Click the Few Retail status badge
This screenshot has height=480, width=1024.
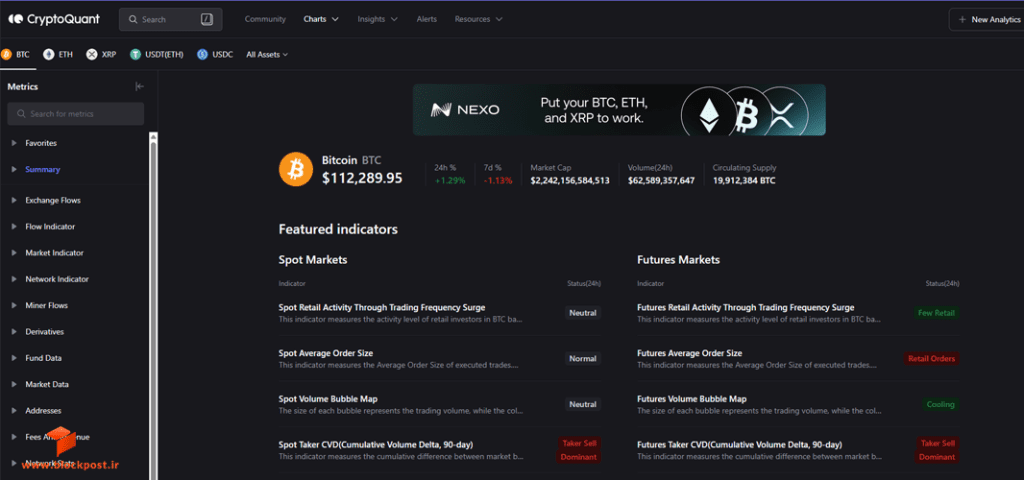[x=936, y=313]
